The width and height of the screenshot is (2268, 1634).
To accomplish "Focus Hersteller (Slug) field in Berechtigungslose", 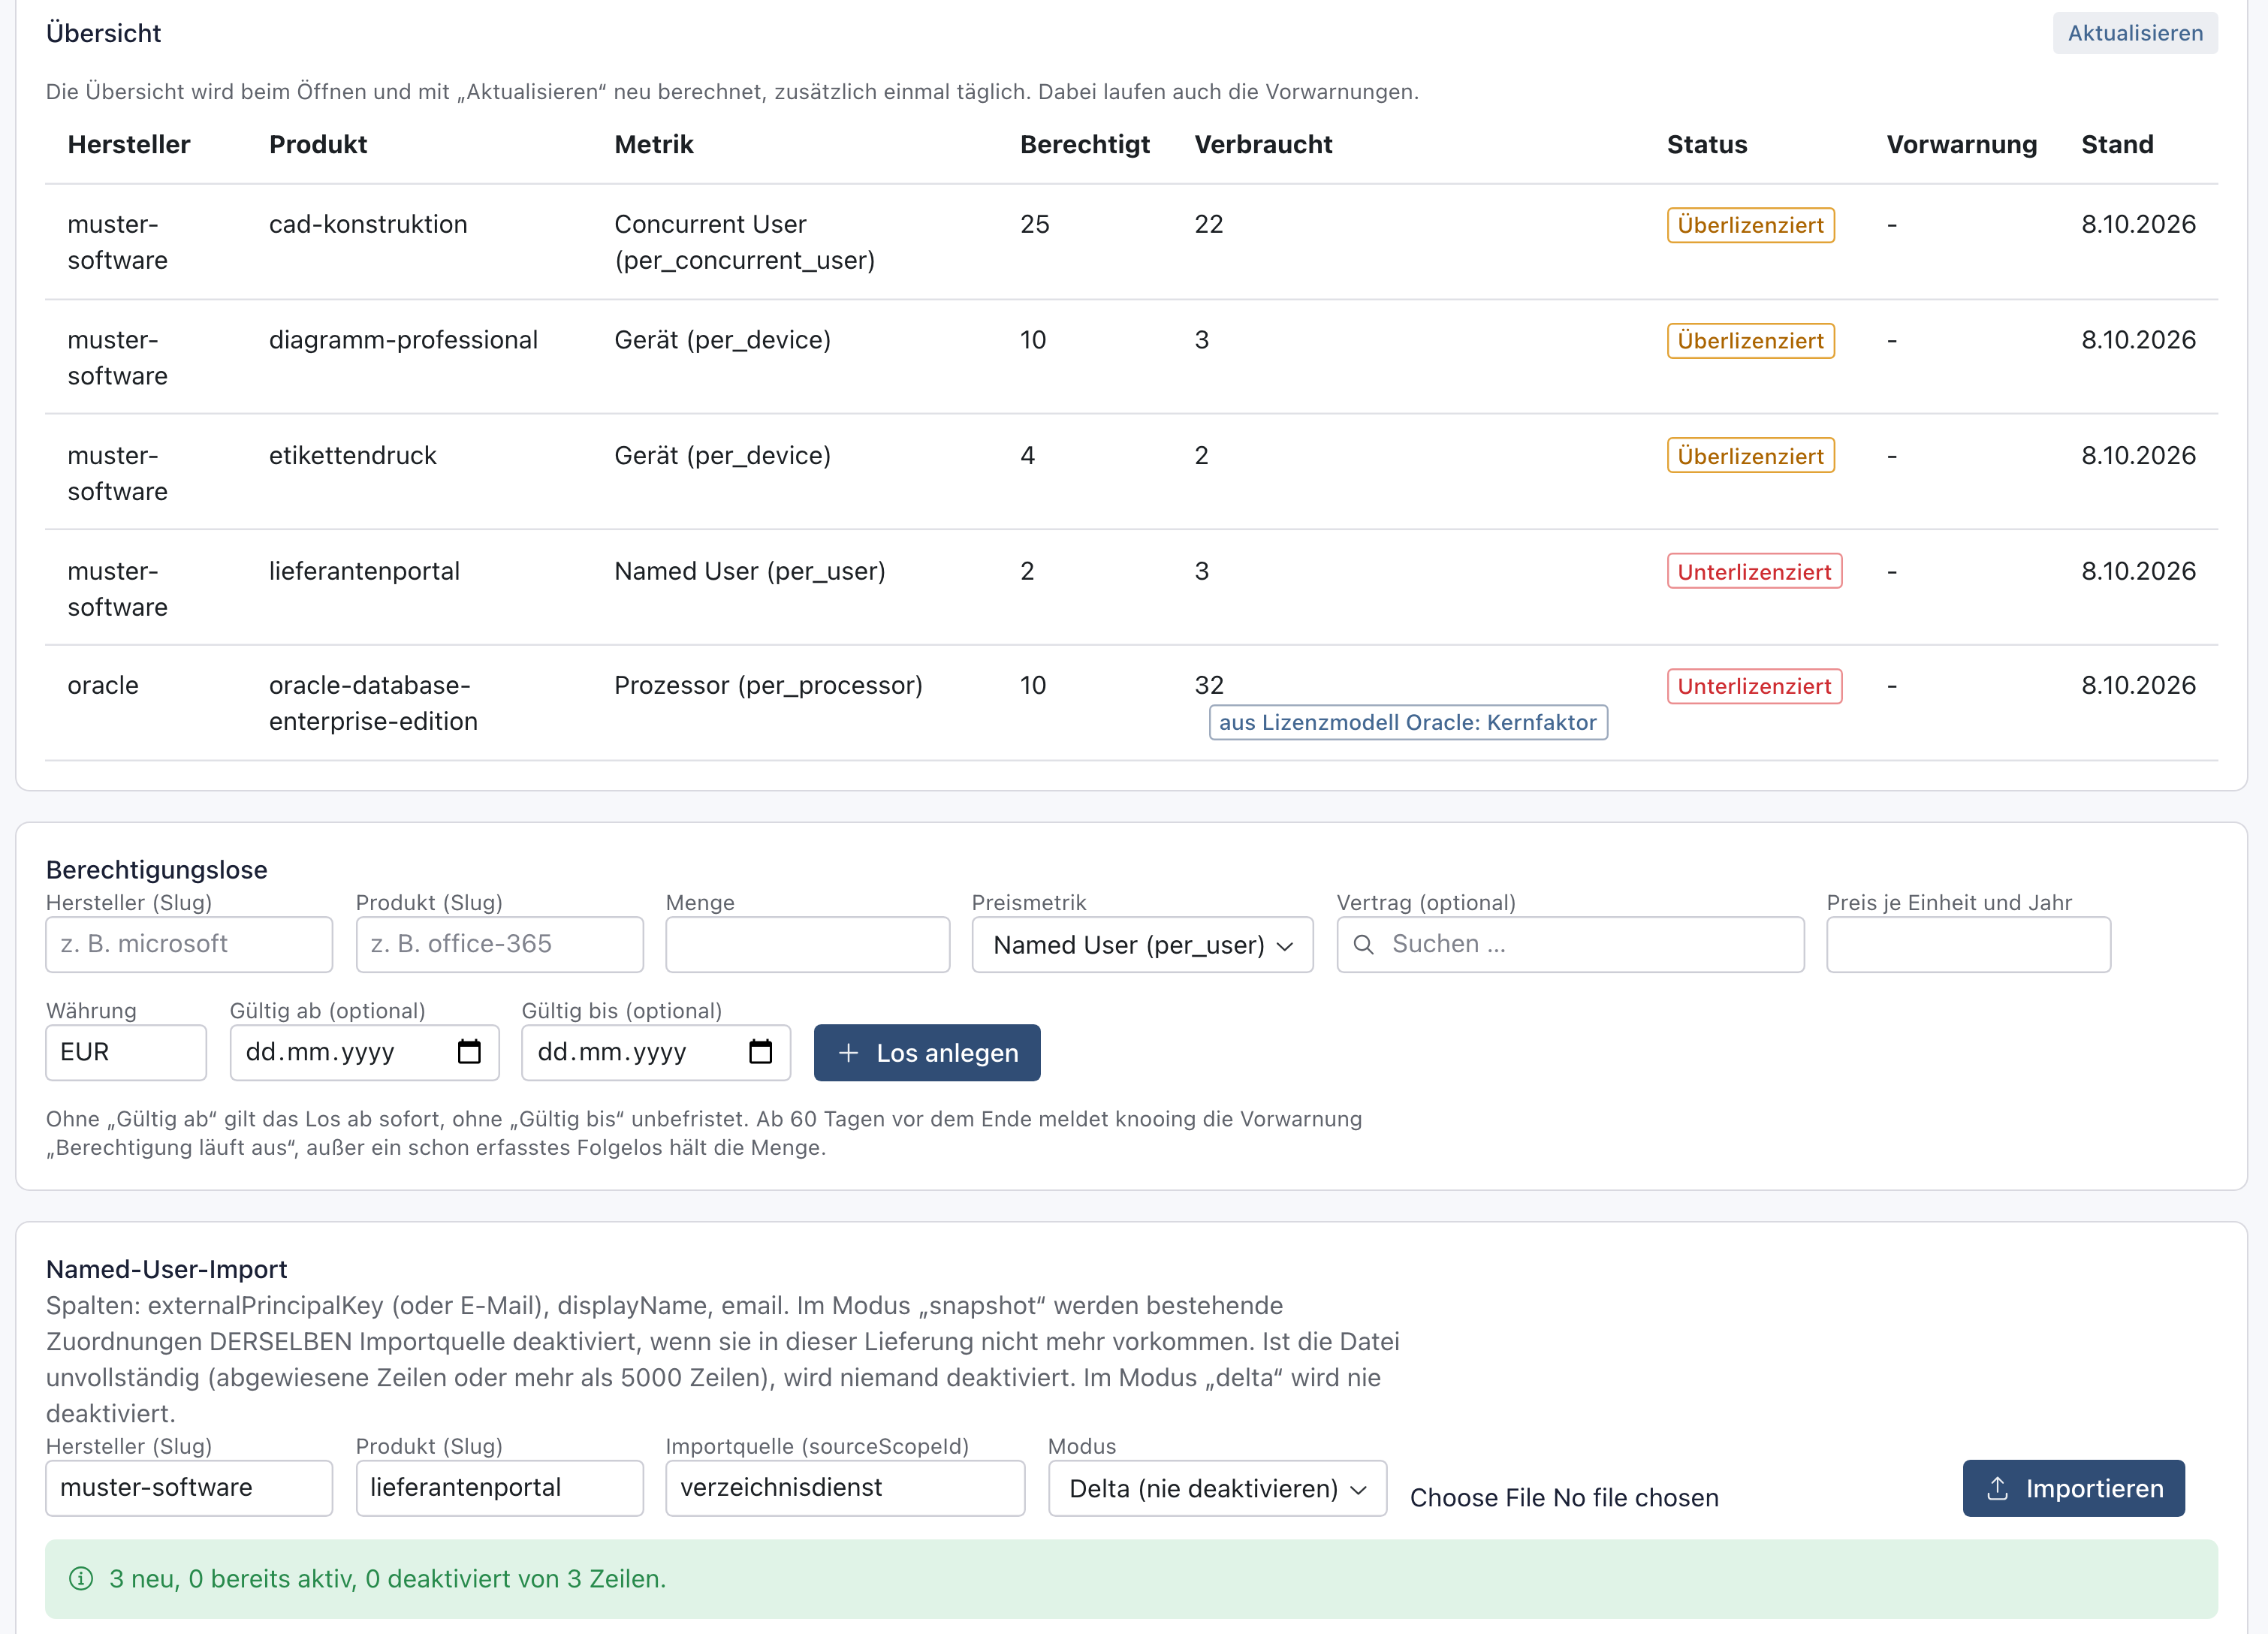I will point(189,944).
